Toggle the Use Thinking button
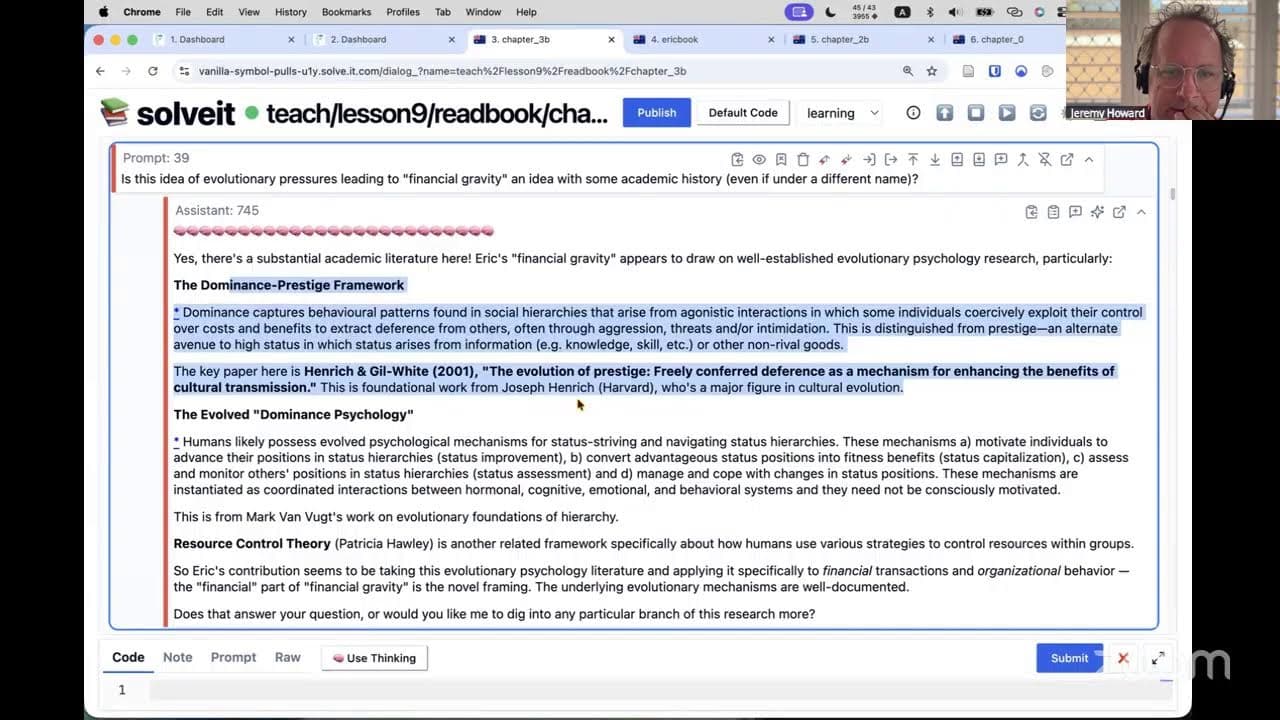 pos(374,658)
